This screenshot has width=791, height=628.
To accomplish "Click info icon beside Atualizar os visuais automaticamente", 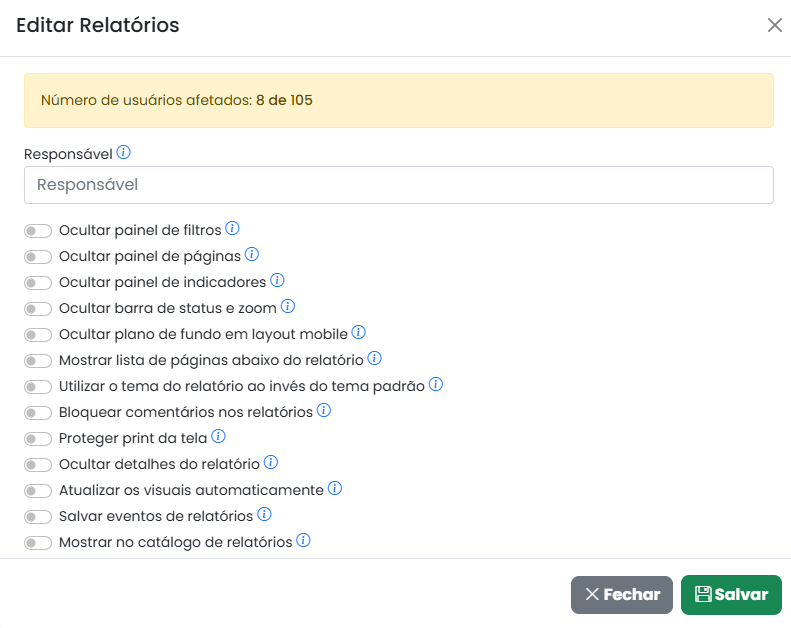I will 335,488.
